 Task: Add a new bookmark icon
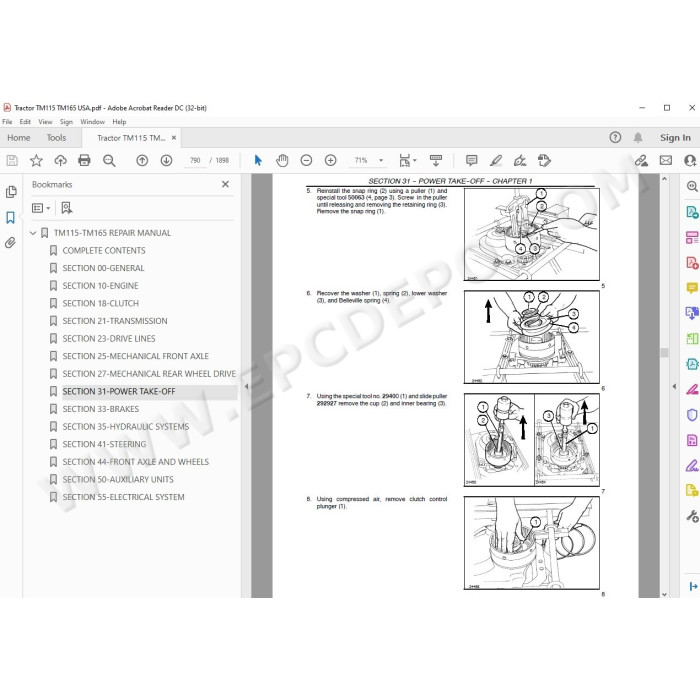click(67, 208)
